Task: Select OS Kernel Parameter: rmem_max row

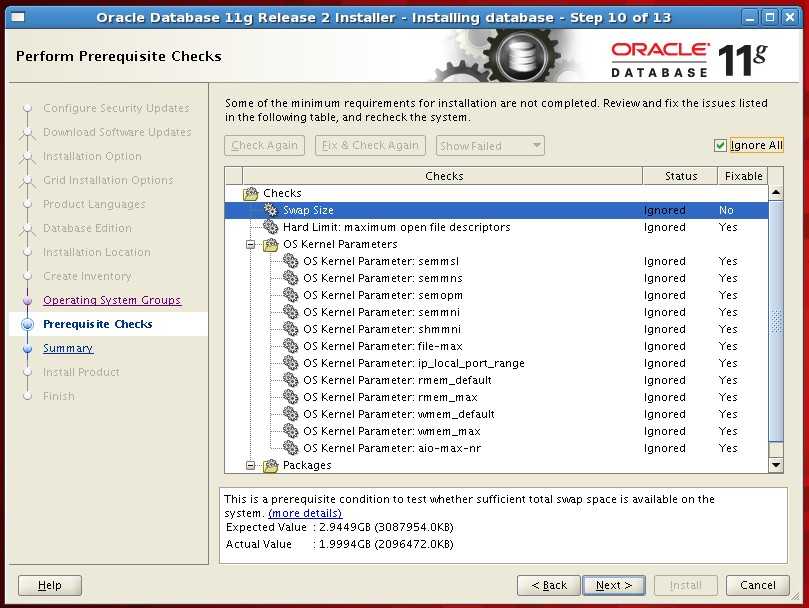Action: 496,397
